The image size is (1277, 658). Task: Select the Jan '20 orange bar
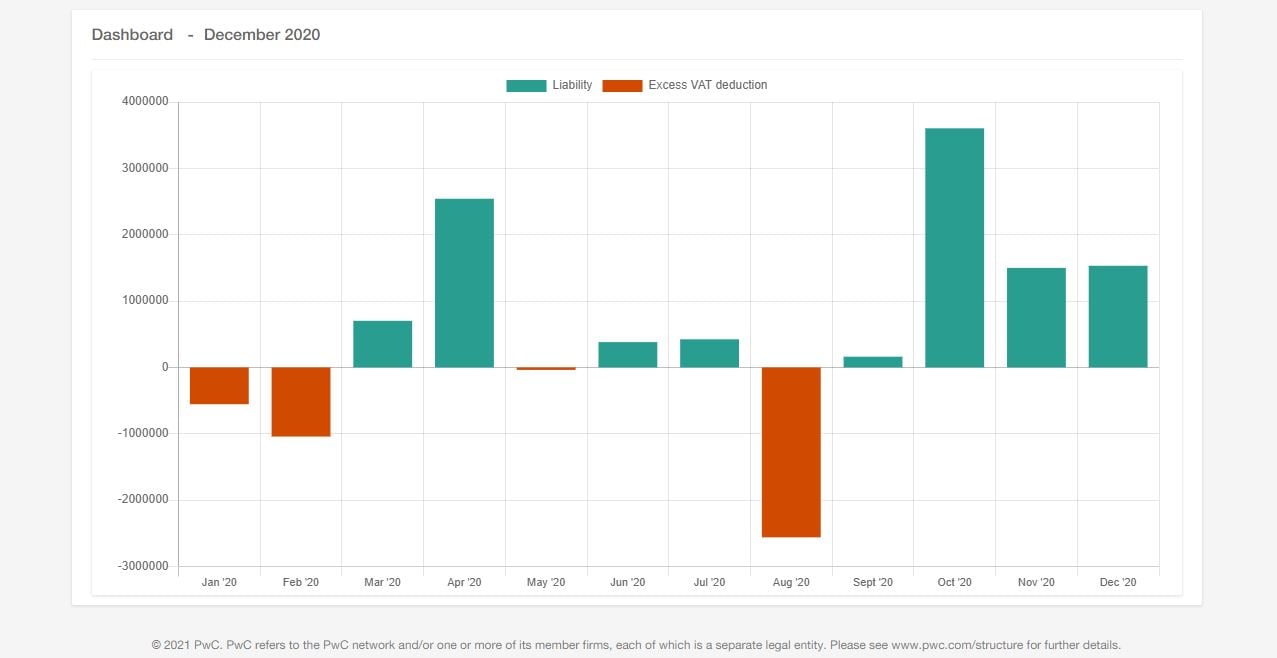click(x=219, y=385)
